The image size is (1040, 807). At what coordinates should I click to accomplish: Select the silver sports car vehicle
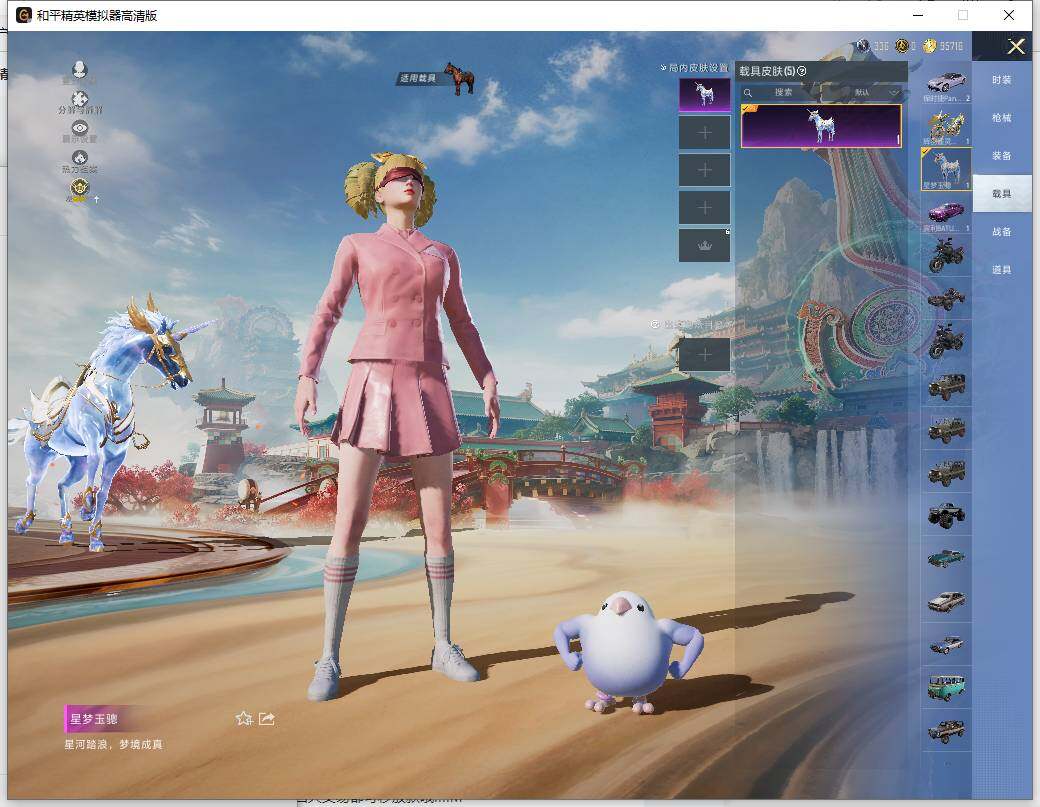point(946,83)
